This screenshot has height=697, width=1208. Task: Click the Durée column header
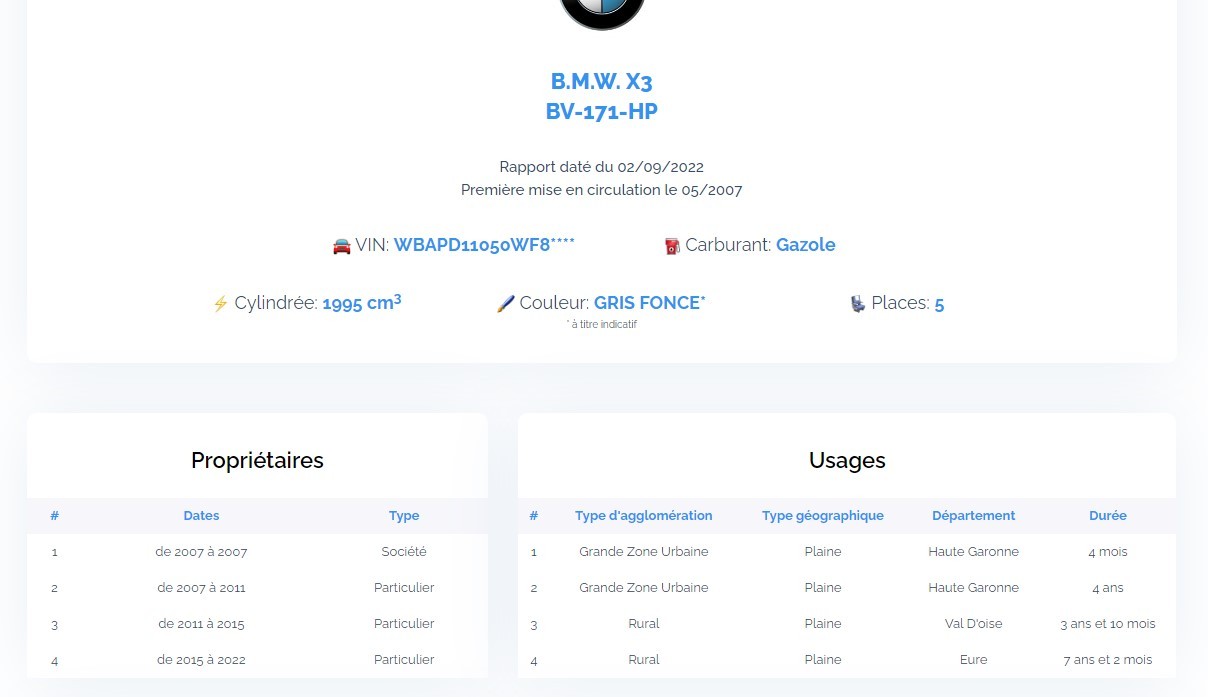(x=1108, y=516)
